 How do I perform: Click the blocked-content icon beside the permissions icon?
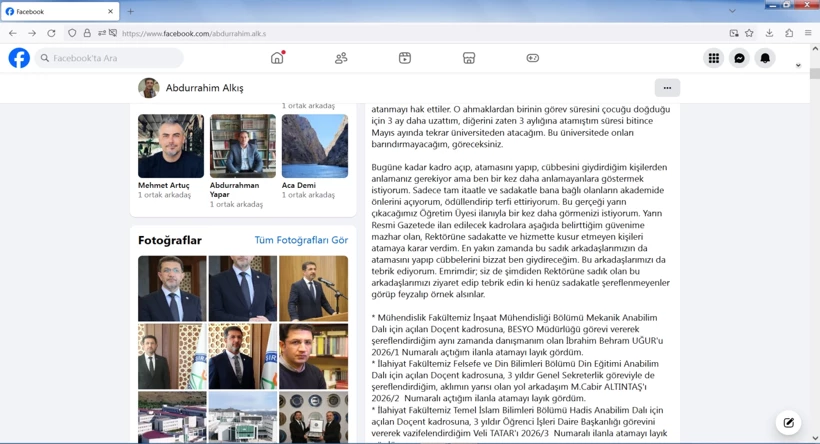(x=112, y=33)
